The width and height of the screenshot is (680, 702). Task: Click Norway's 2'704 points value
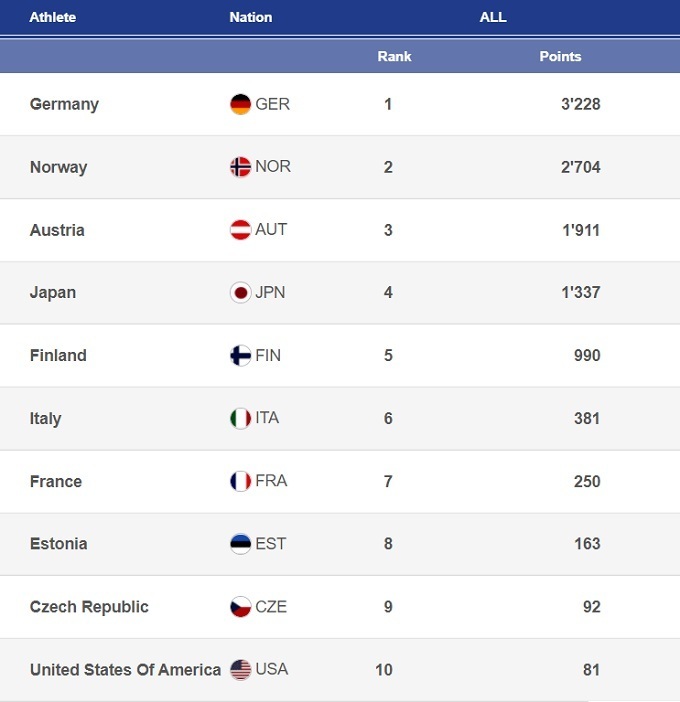(x=580, y=167)
